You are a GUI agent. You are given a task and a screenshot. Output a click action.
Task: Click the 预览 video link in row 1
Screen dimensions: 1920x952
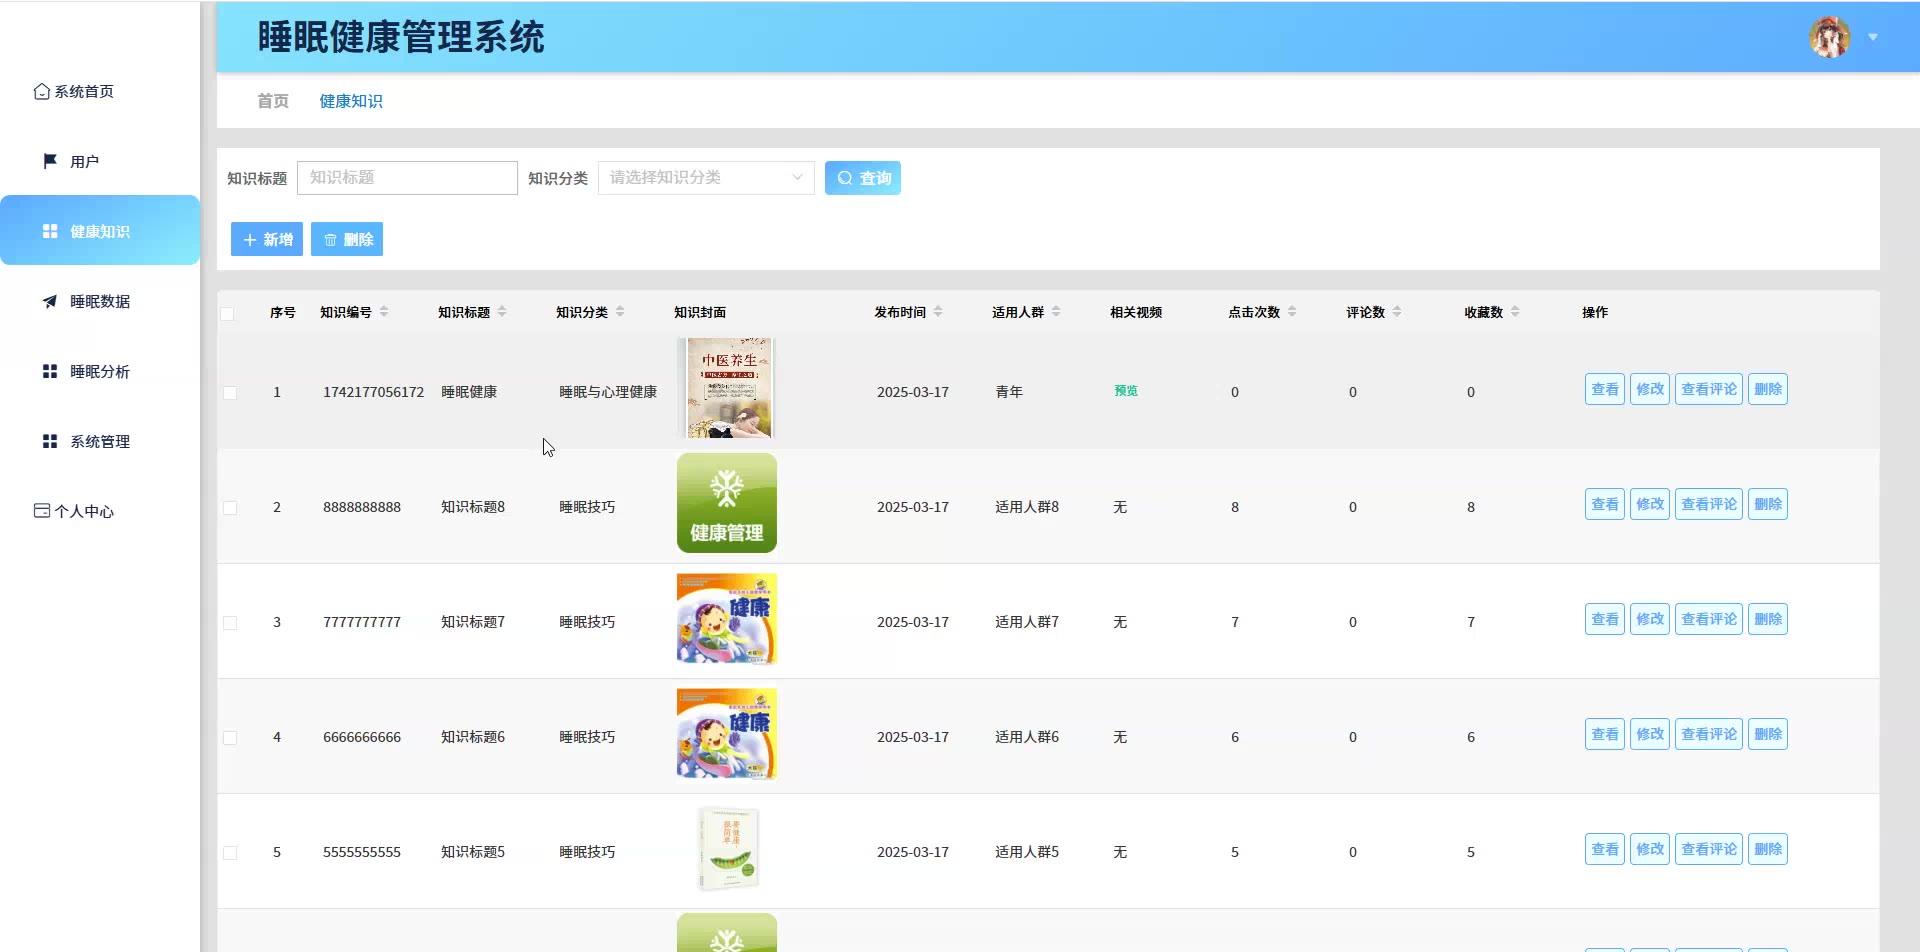1126,391
